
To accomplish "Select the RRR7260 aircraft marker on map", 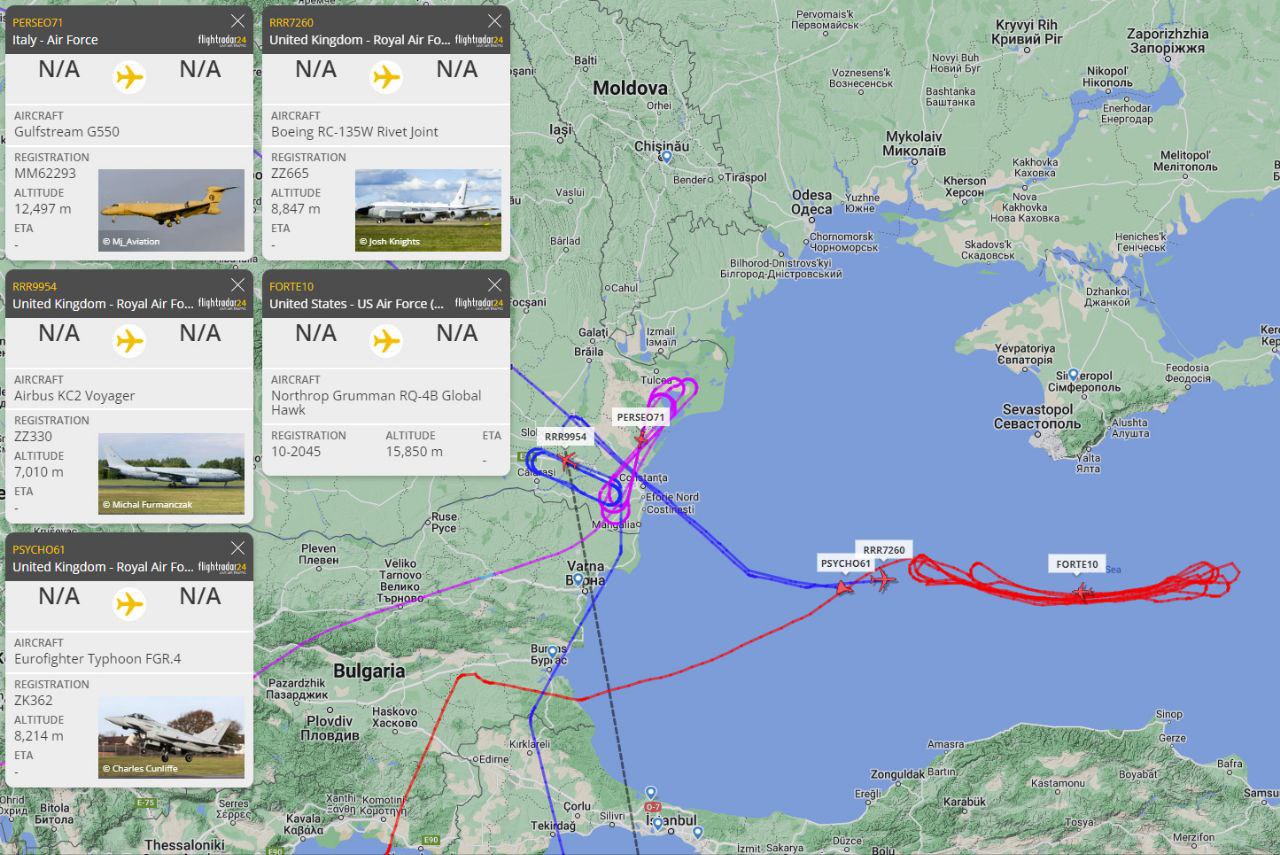I will [x=883, y=580].
